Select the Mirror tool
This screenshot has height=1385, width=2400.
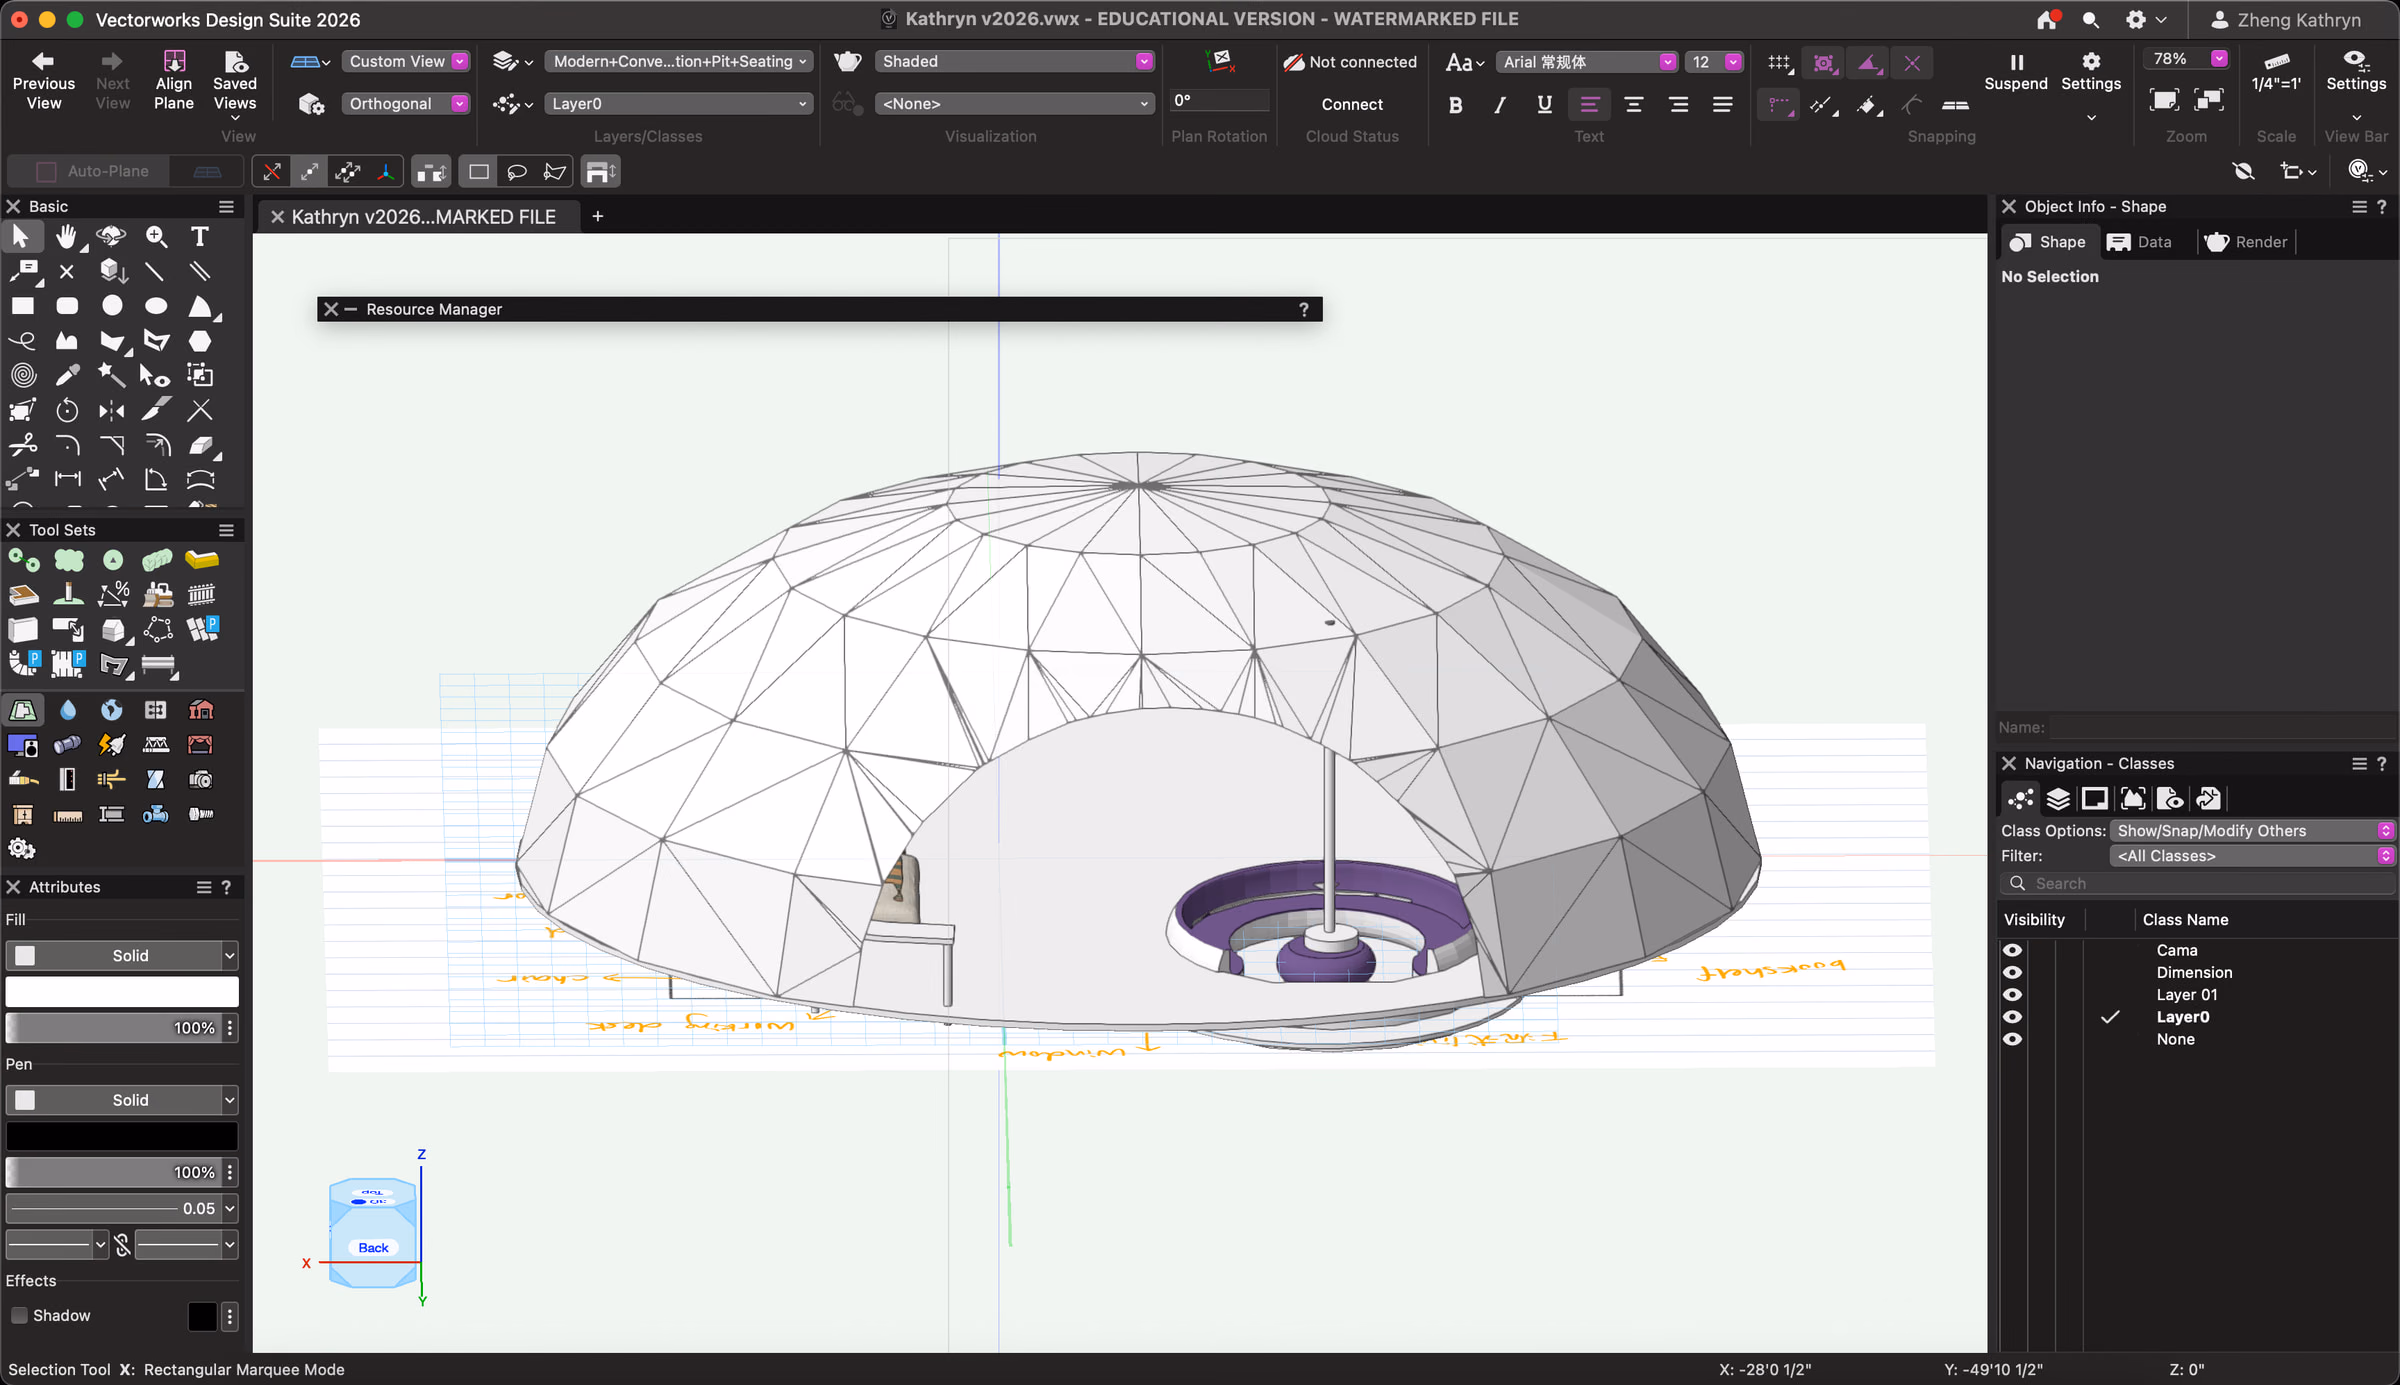coord(112,410)
